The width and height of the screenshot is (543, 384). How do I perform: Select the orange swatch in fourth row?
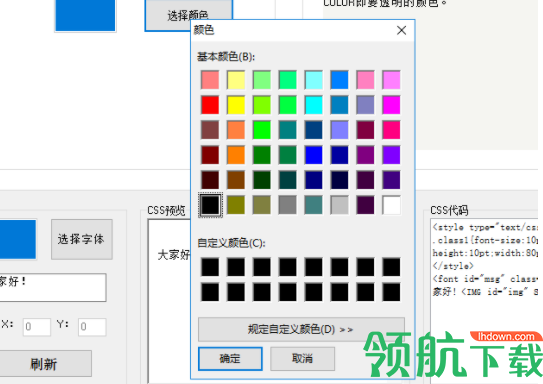point(236,155)
